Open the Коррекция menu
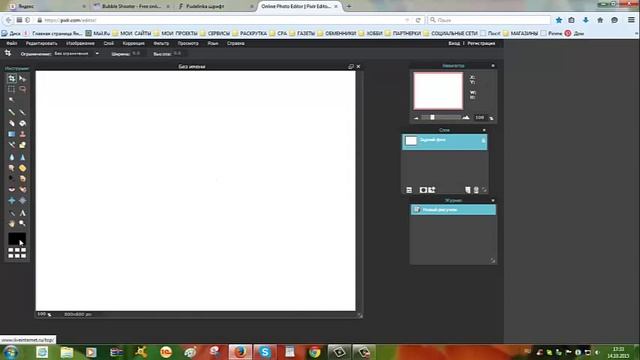 (x=133, y=43)
